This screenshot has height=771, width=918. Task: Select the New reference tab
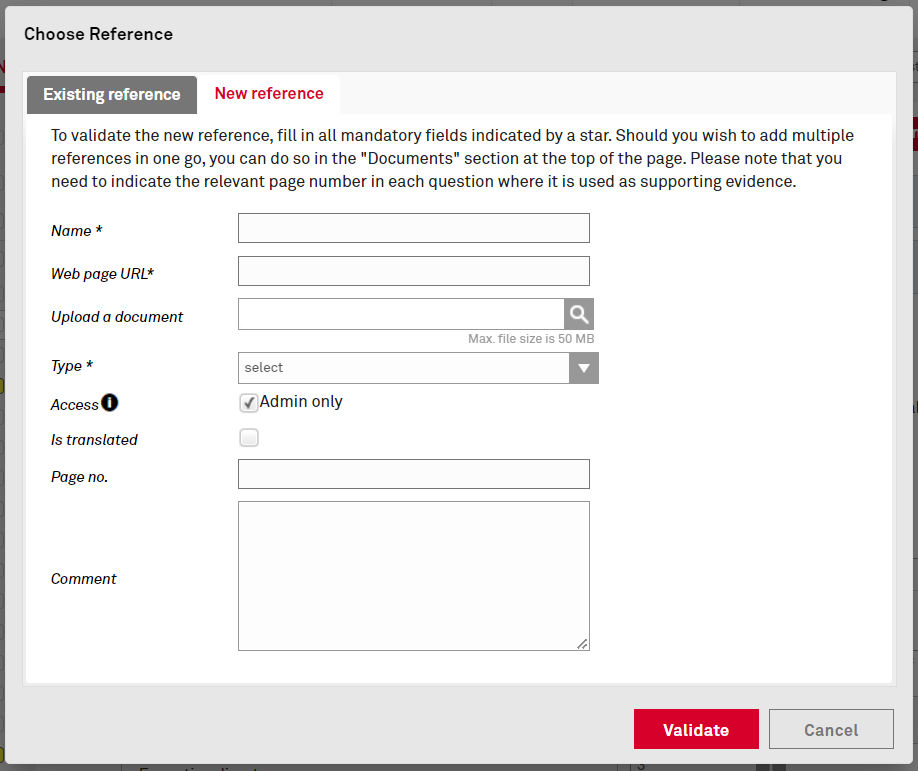tap(269, 94)
